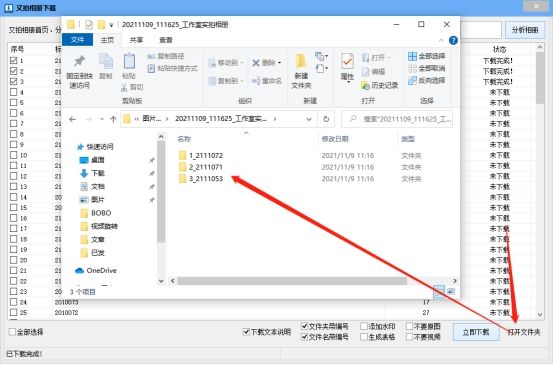
Task: Refresh the Explorer folder view
Action: pos(326,119)
